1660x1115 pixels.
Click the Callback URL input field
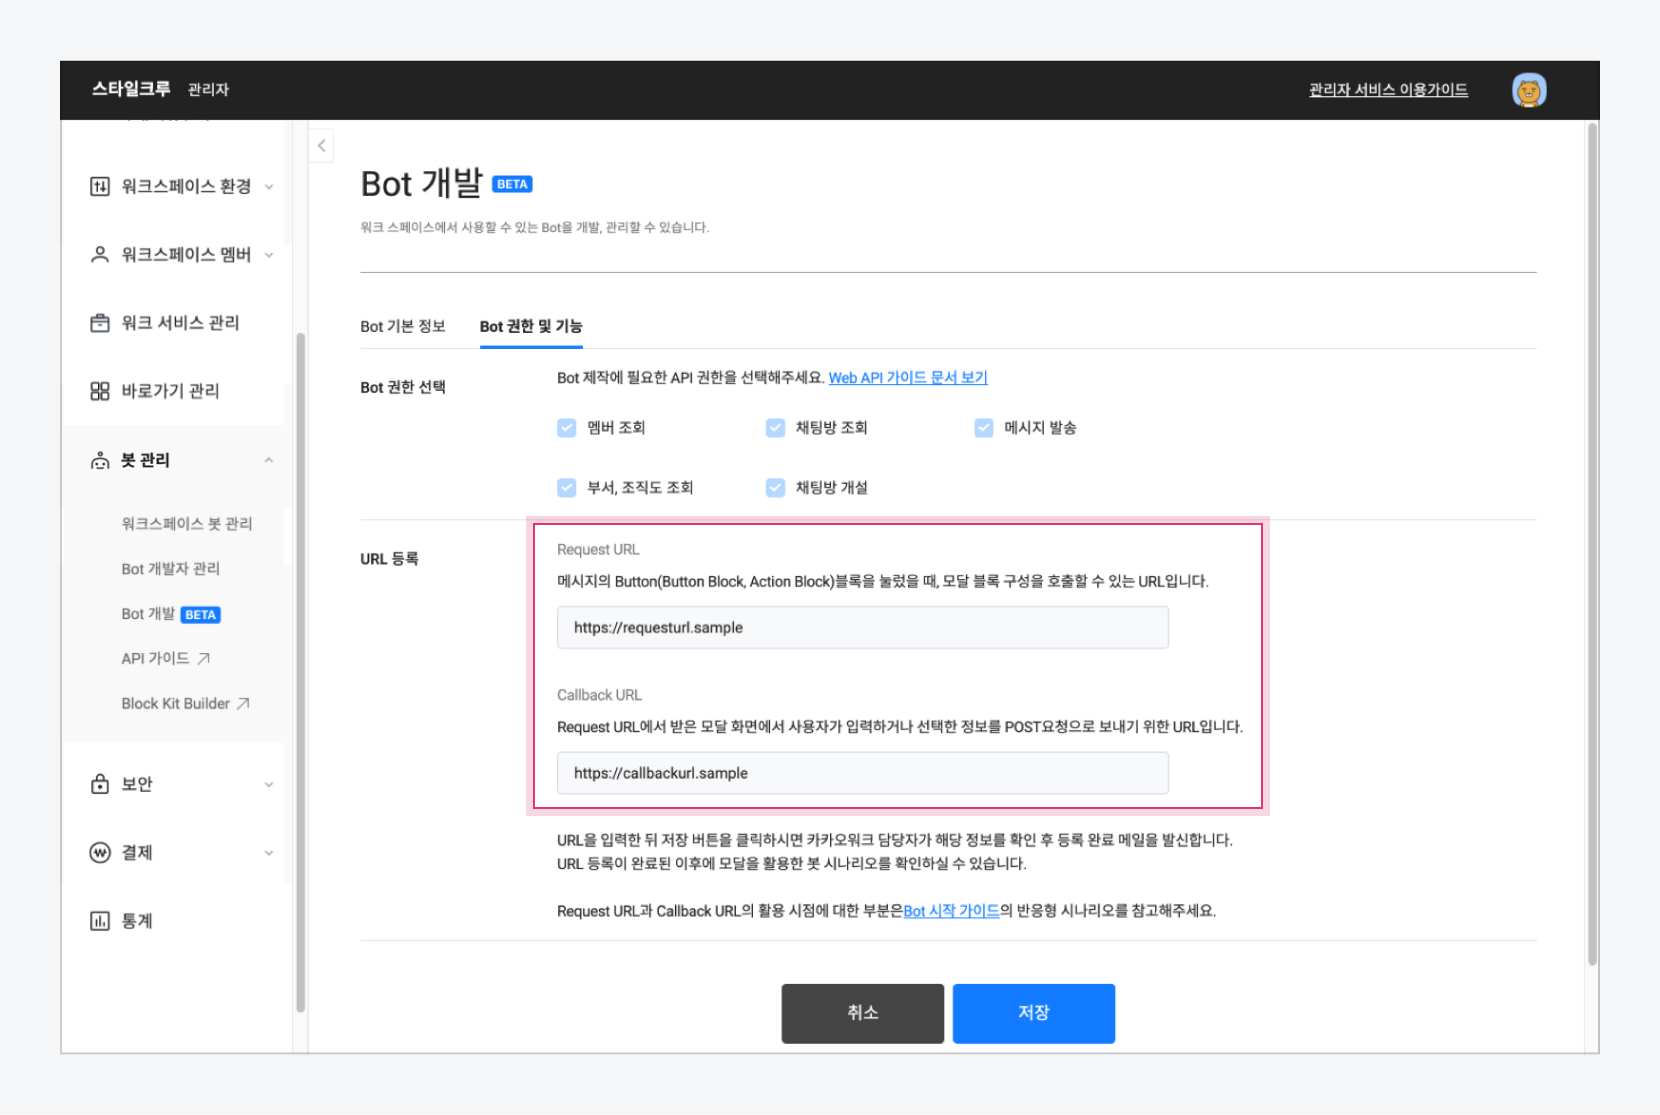click(863, 773)
